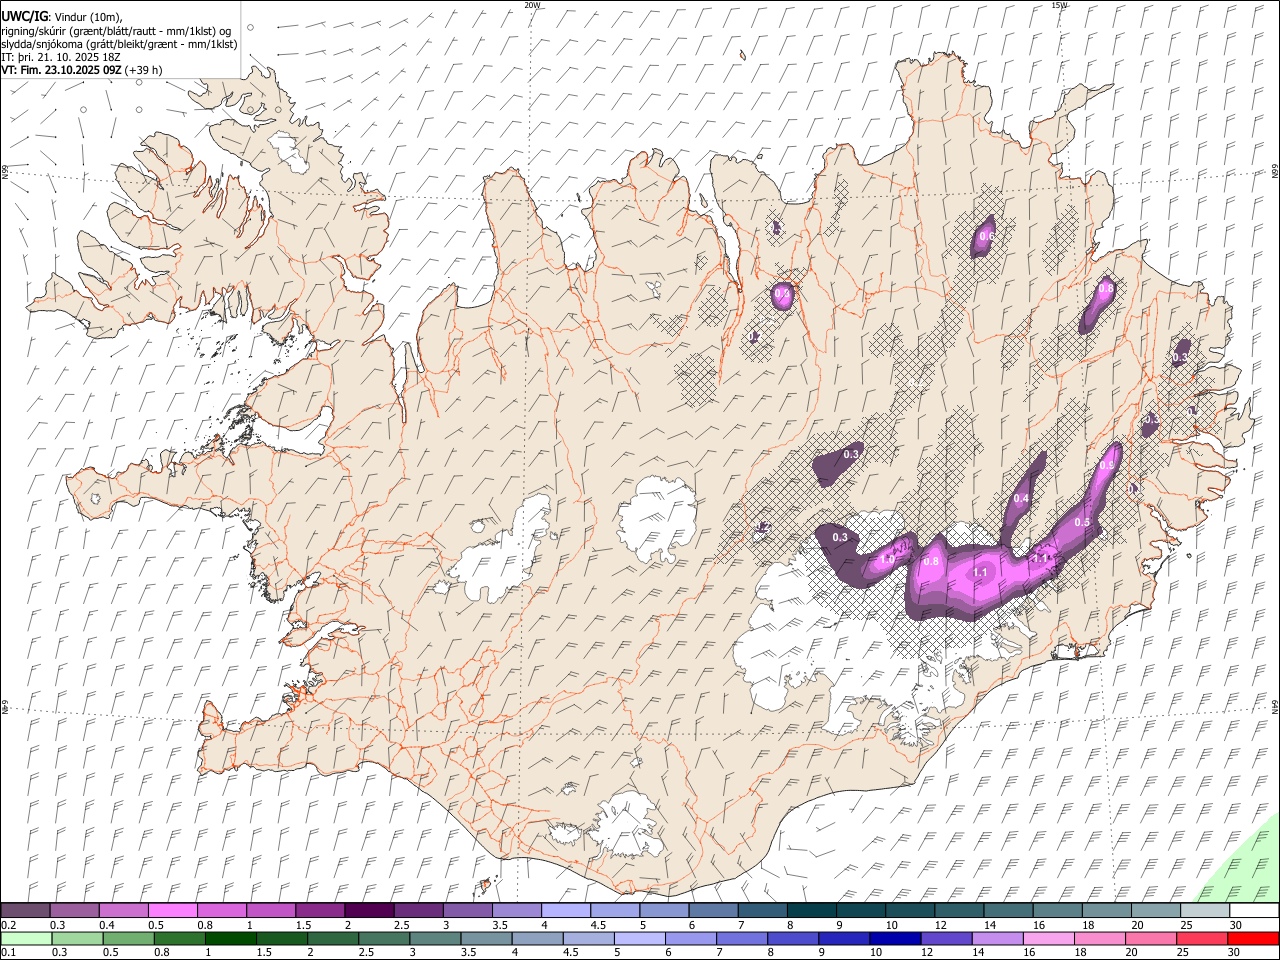Click the 15W longitude label
Screen dimensions: 1280x960
tap(1059, 5)
